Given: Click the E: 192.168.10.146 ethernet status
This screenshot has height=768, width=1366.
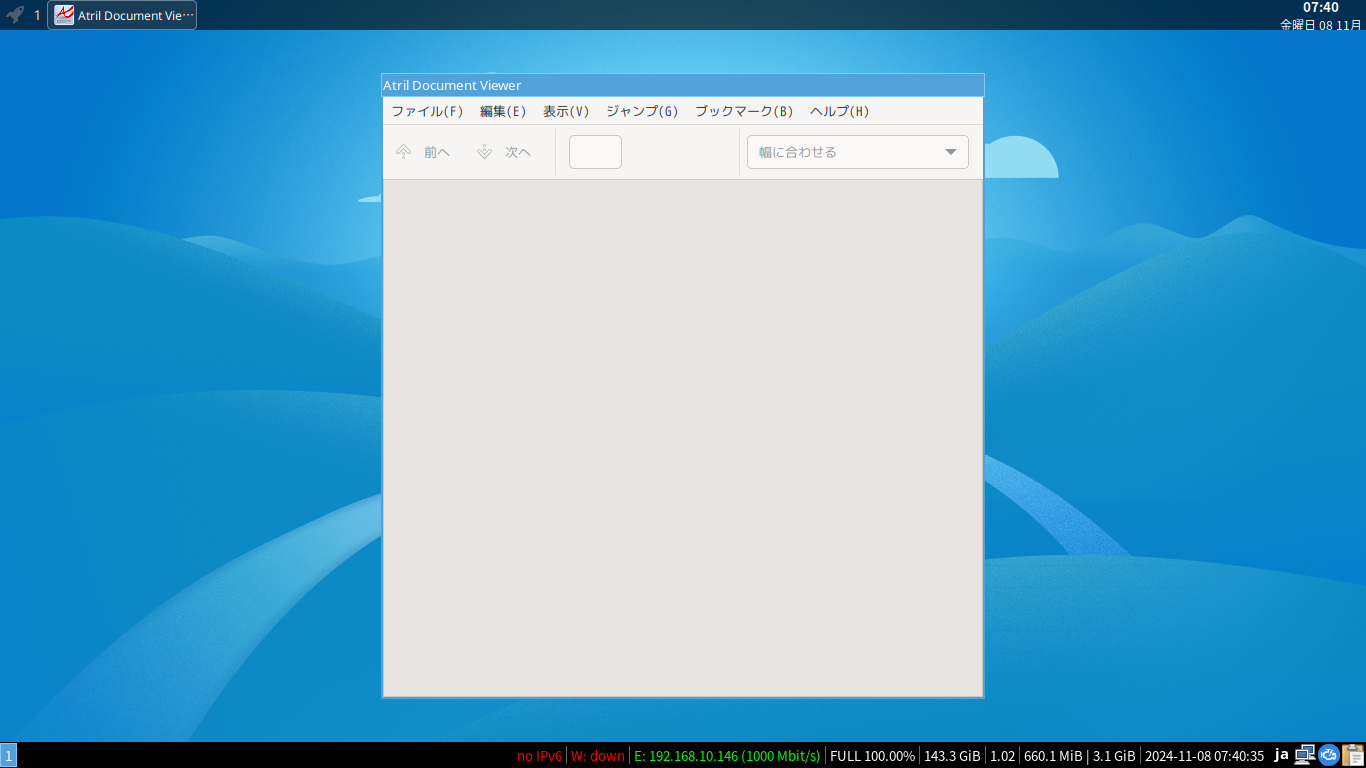Looking at the screenshot, I should click(x=727, y=756).
